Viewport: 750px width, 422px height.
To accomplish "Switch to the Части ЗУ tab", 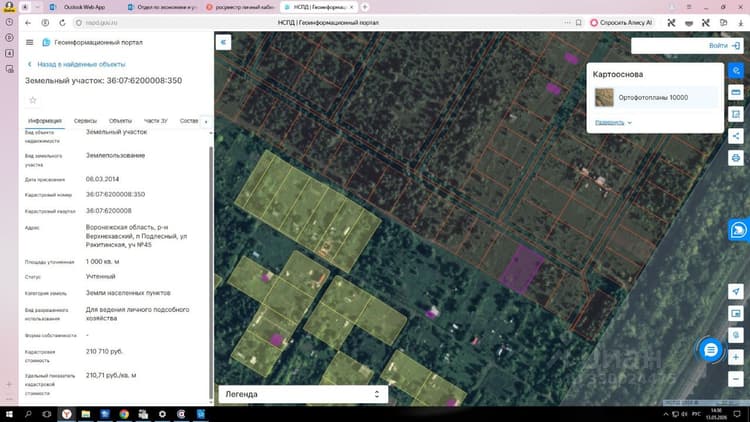I will pyautogui.click(x=155, y=121).
